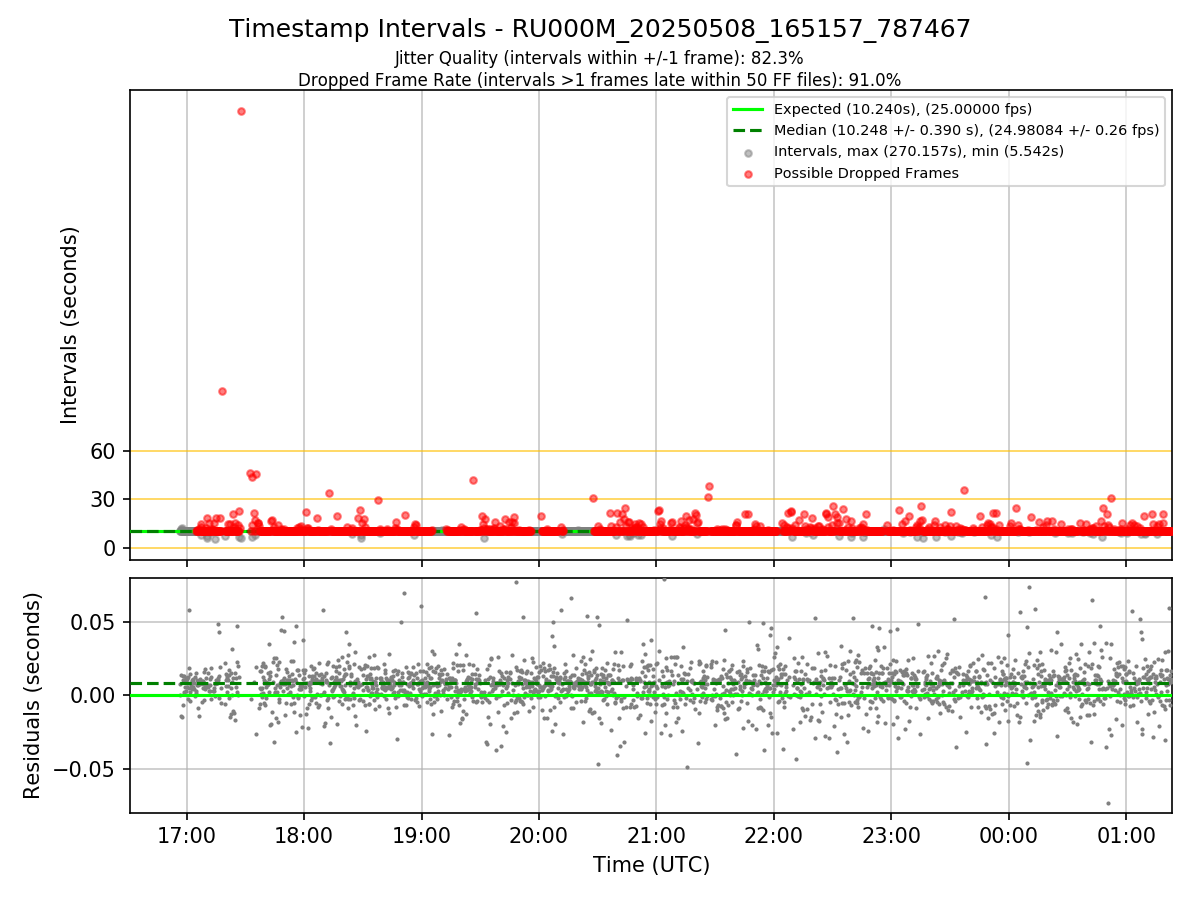Image resolution: width=1200 pixels, height=900 pixels.
Task: Click the x-axis tick label '21:00'
Action: 656,835
